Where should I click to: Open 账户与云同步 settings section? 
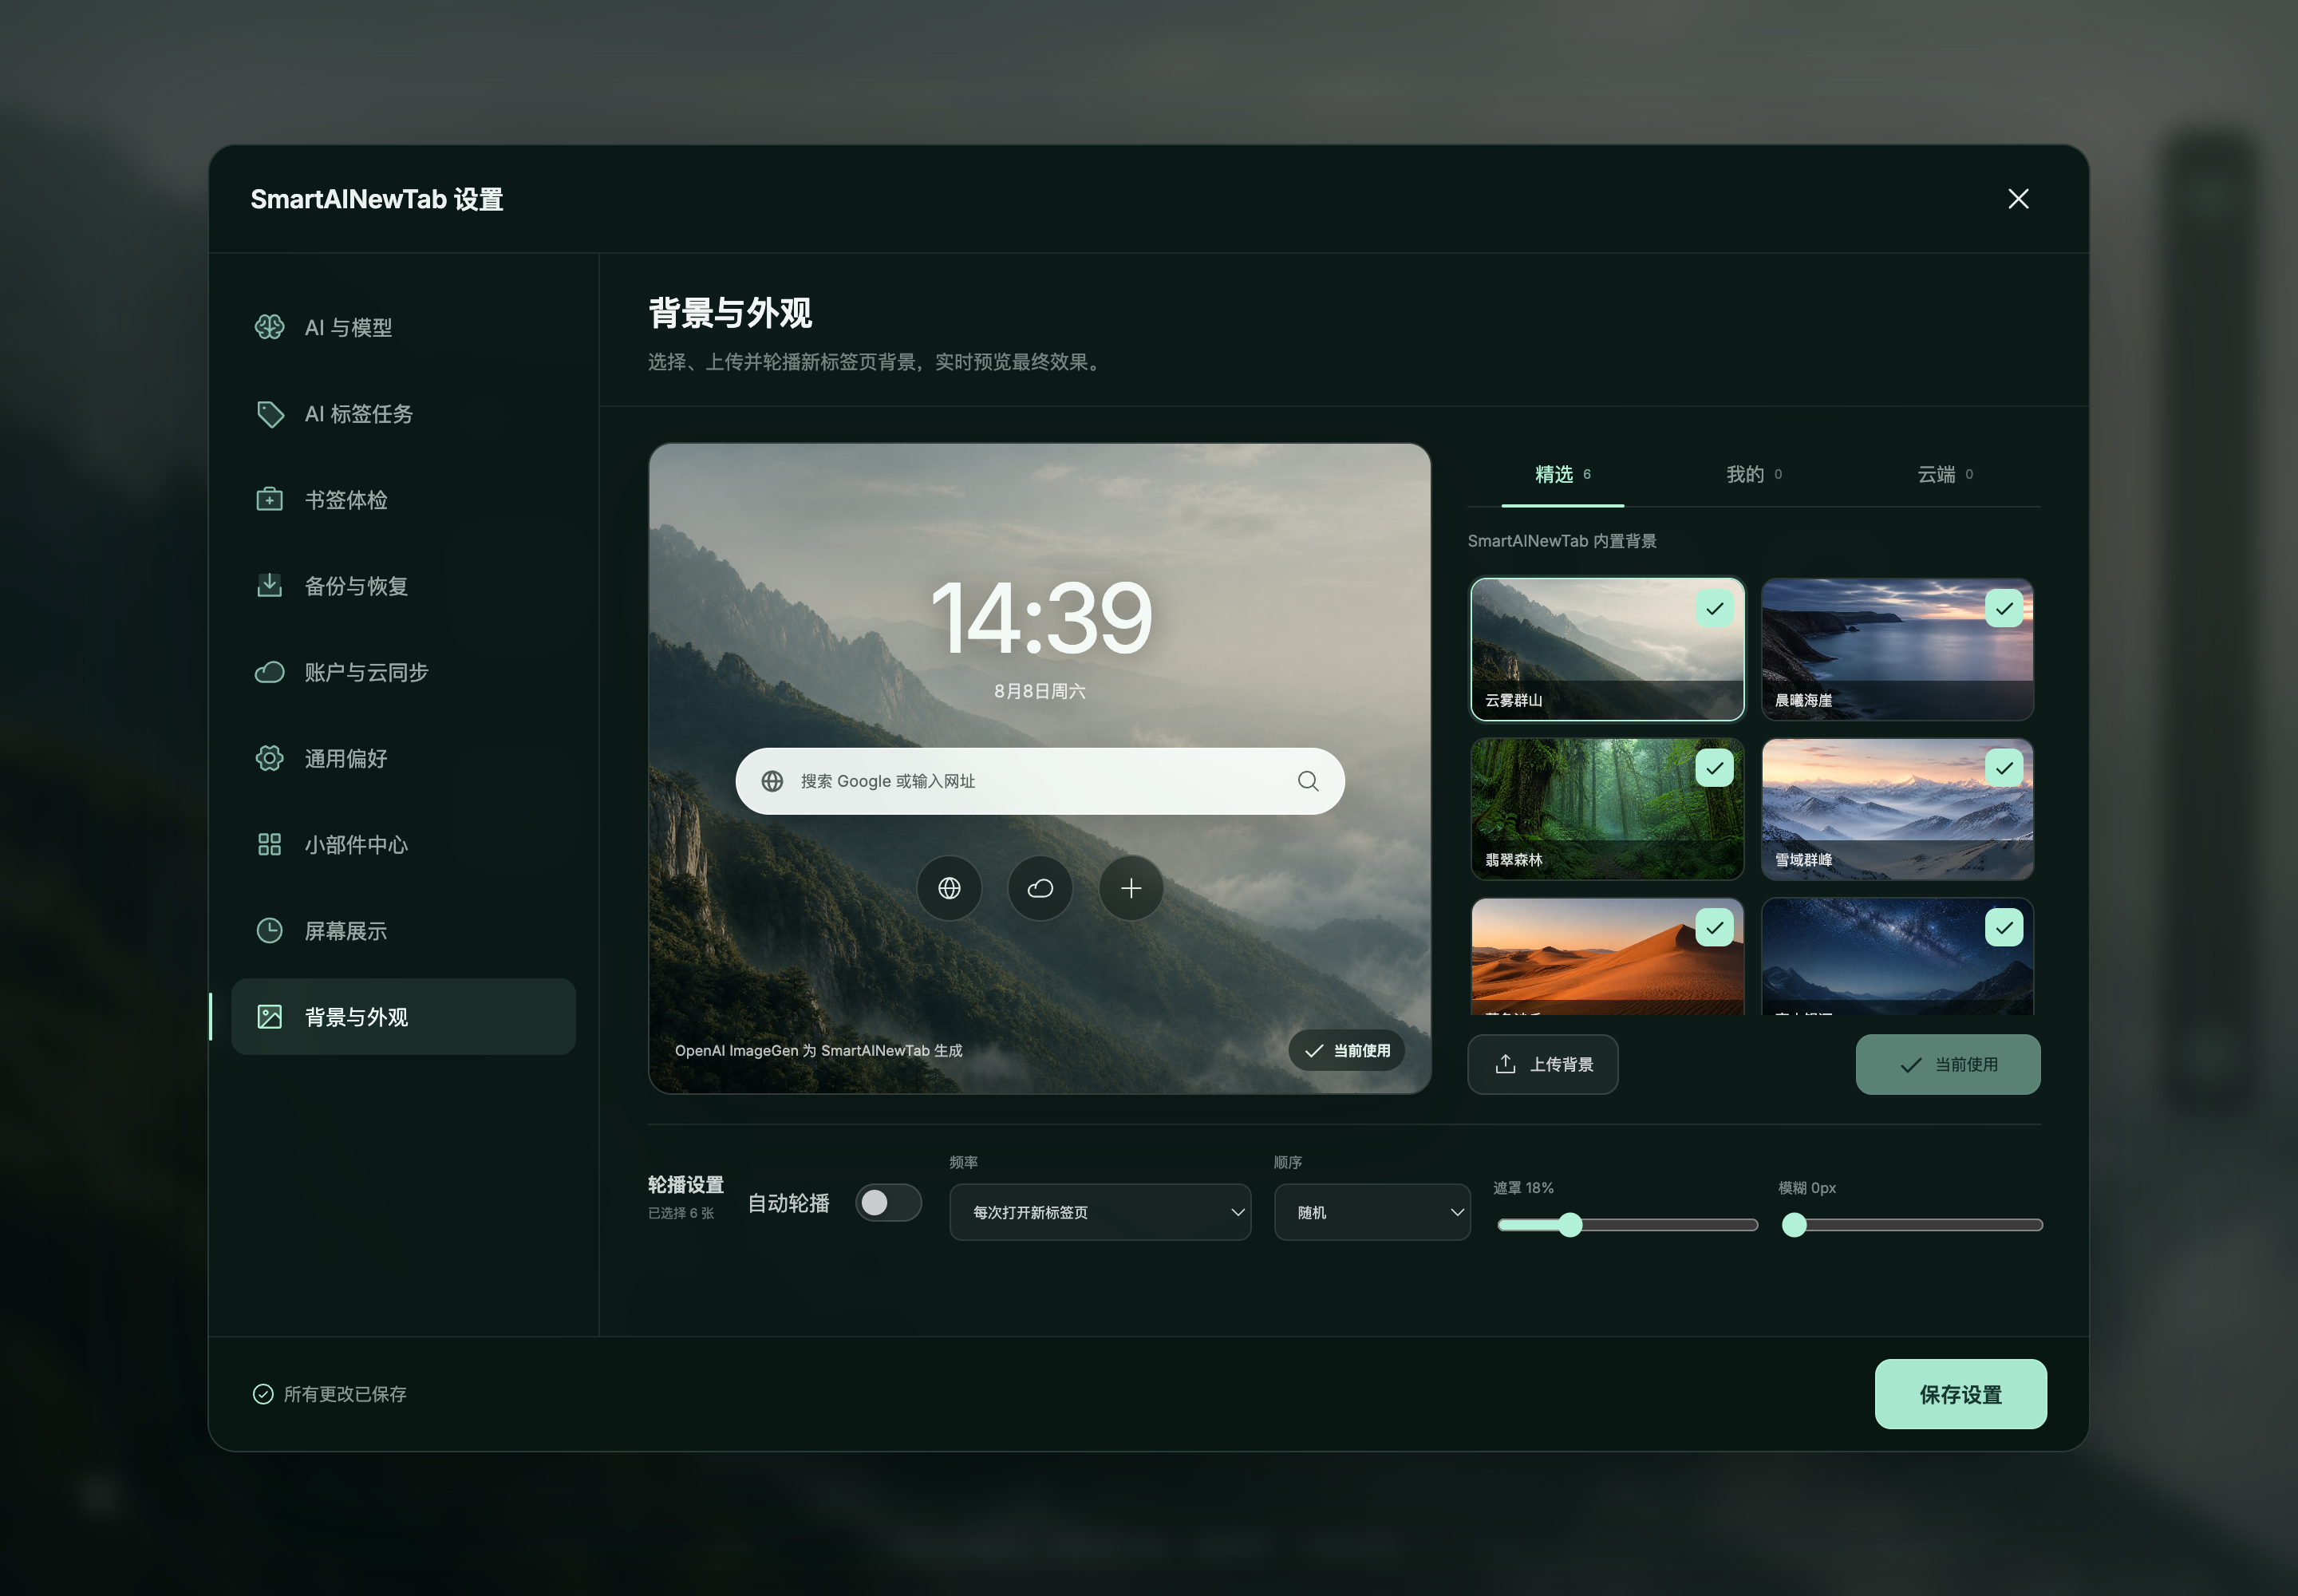click(403, 672)
